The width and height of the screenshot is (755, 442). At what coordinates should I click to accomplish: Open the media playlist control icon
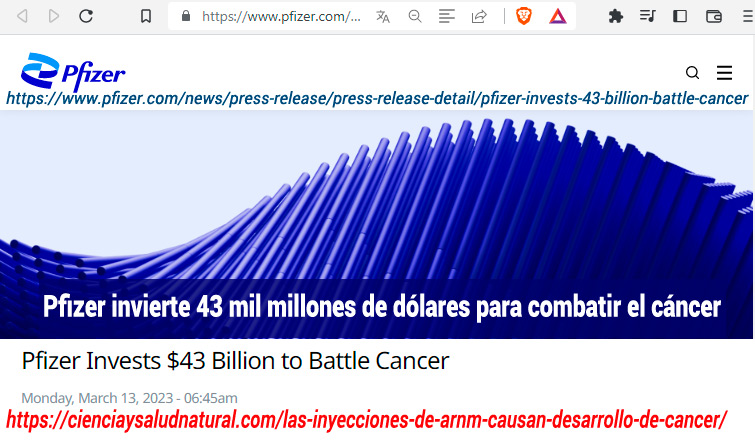click(648, 16)
